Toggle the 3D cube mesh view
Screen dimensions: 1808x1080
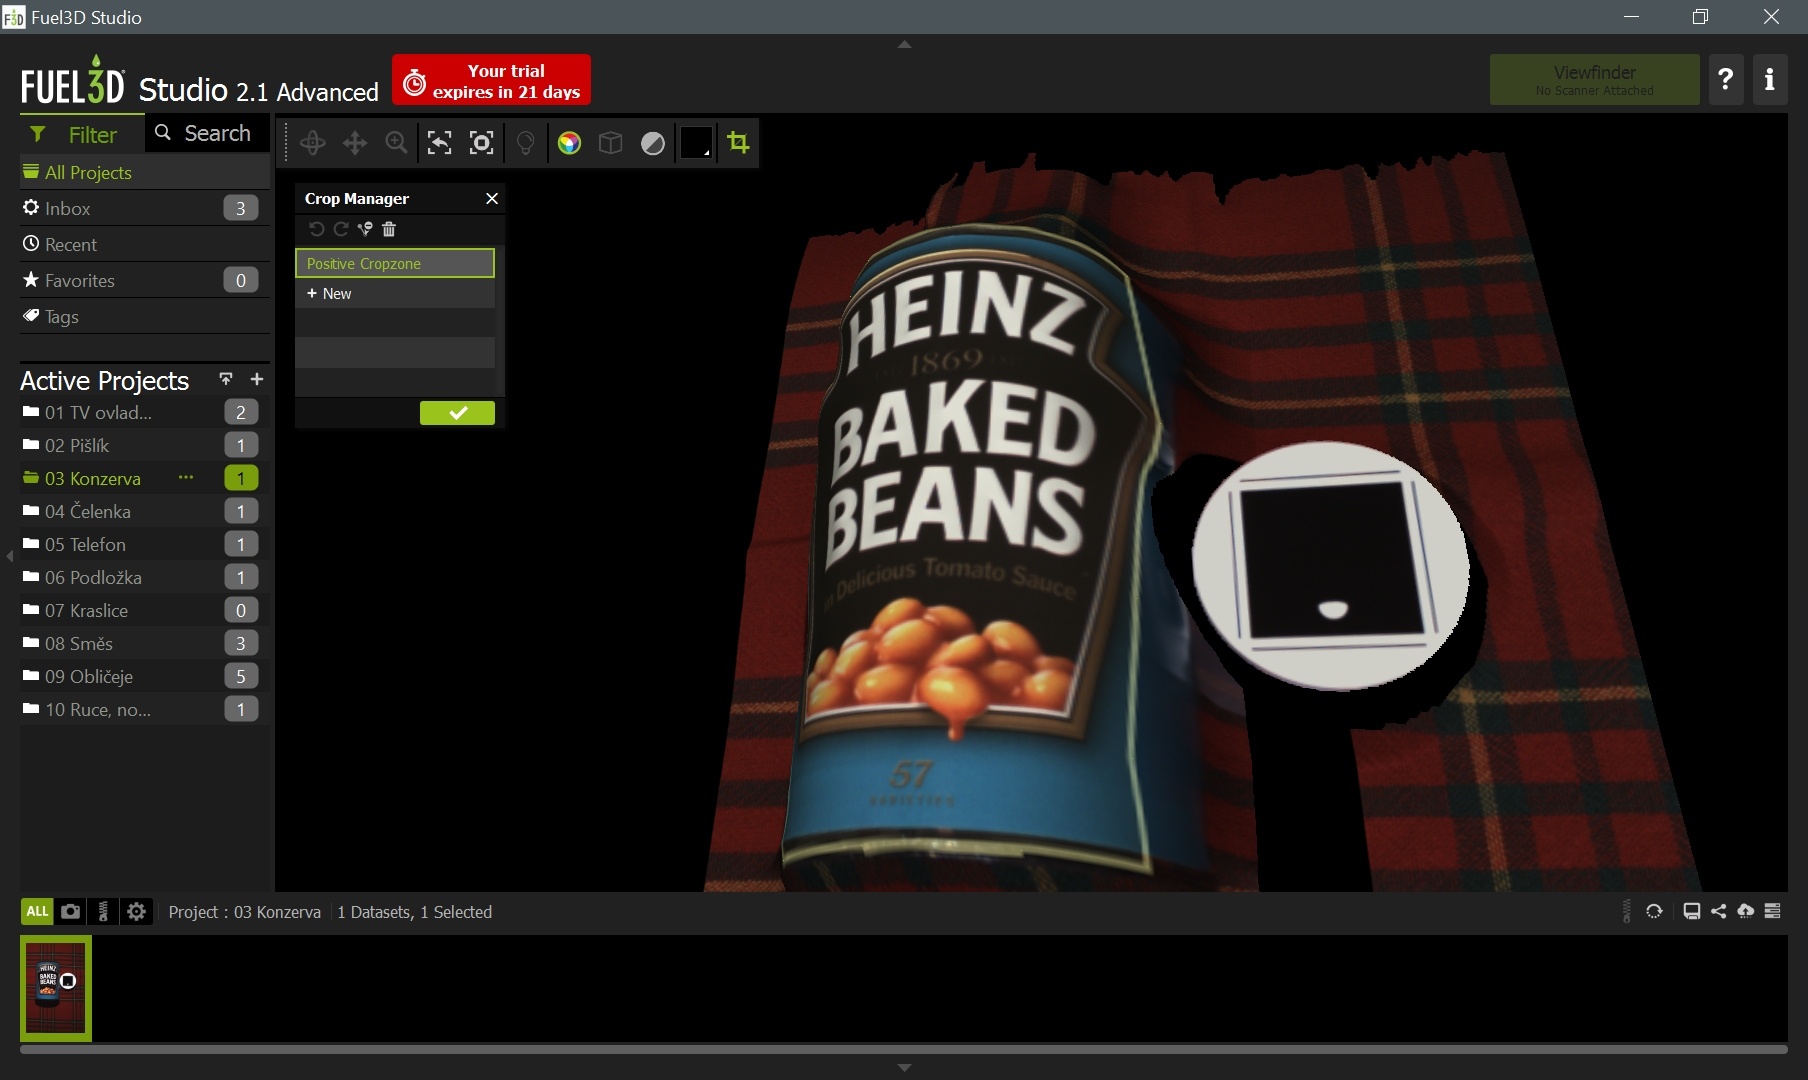coord(611,143)
